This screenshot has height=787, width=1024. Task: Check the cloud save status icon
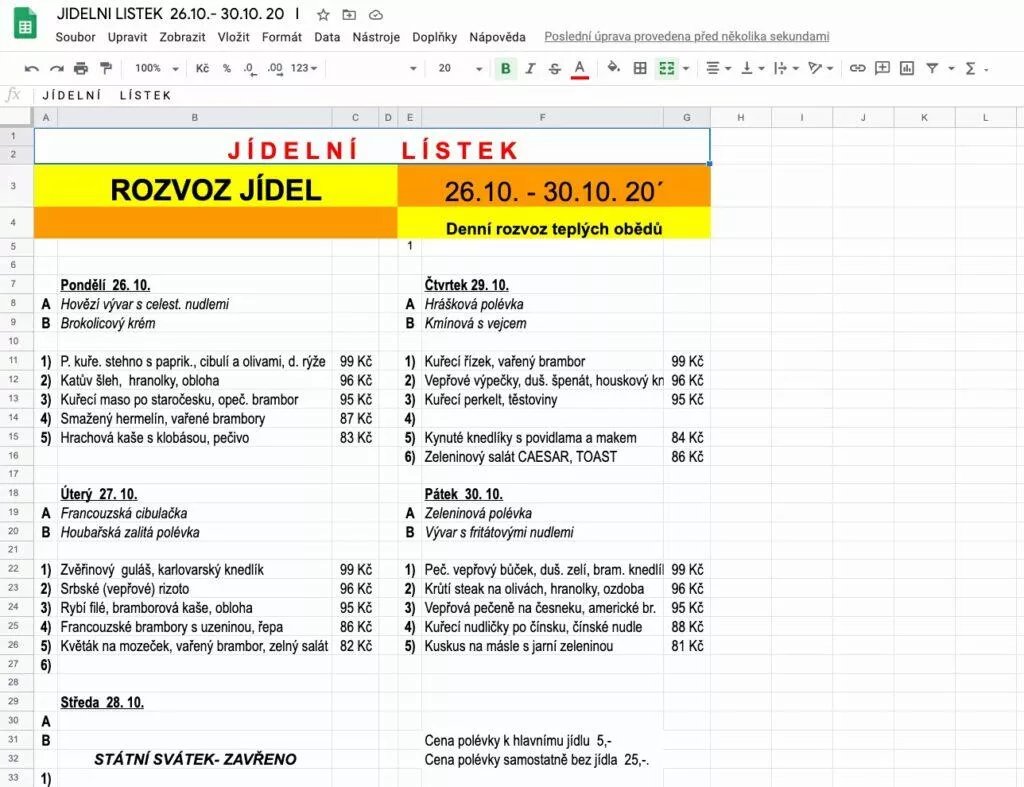(x=376, y=14)
